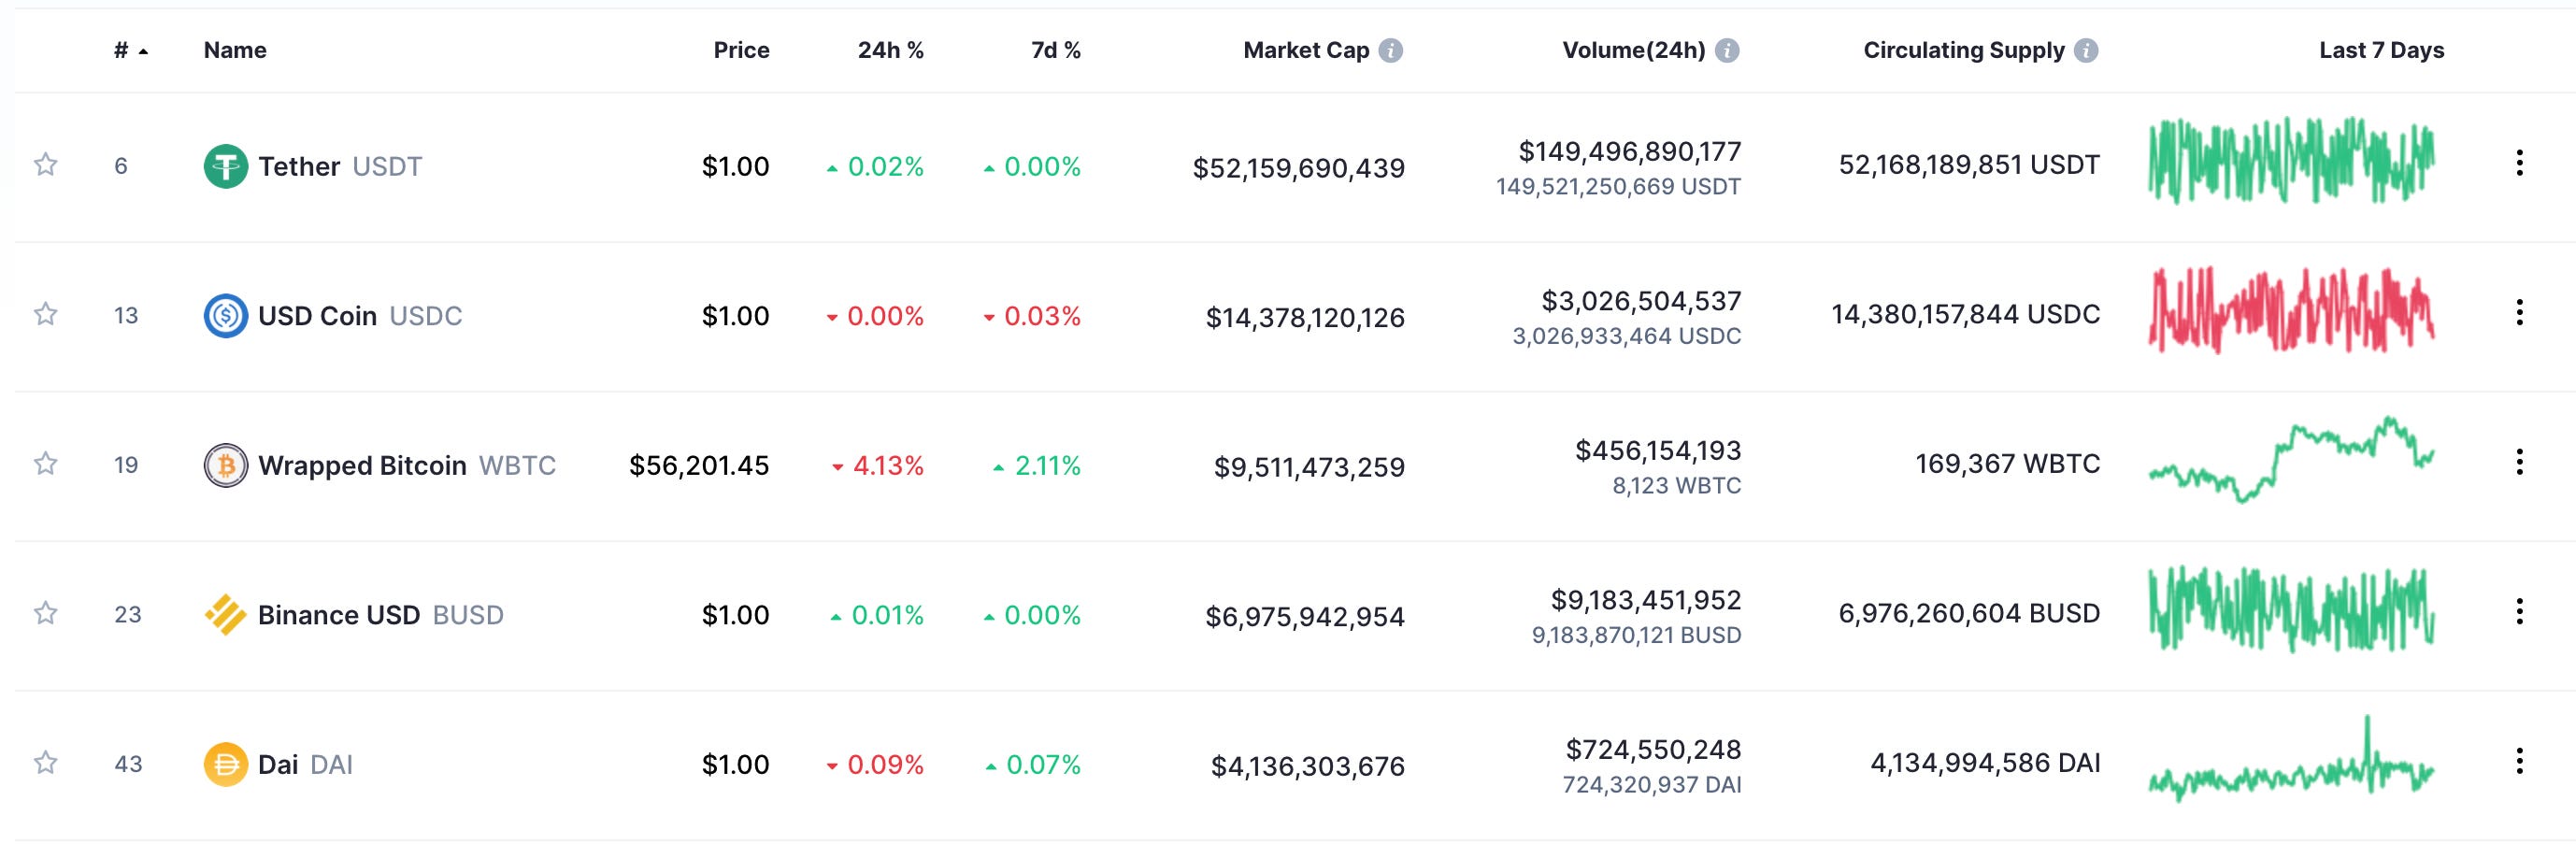Click Wrapped Bitcoin volume $456,154,193
Viewport: 2576px width, 858px height.
point(1658,451)
